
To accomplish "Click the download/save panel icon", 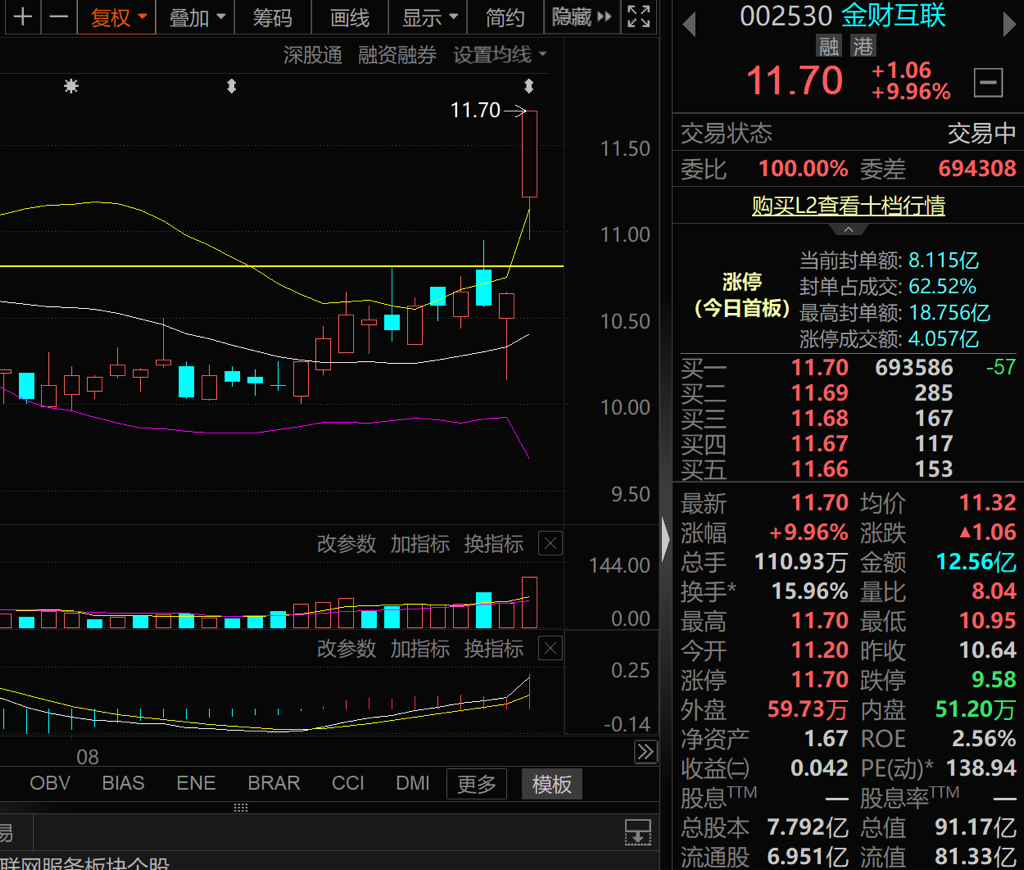I will [x=638, y=833].
